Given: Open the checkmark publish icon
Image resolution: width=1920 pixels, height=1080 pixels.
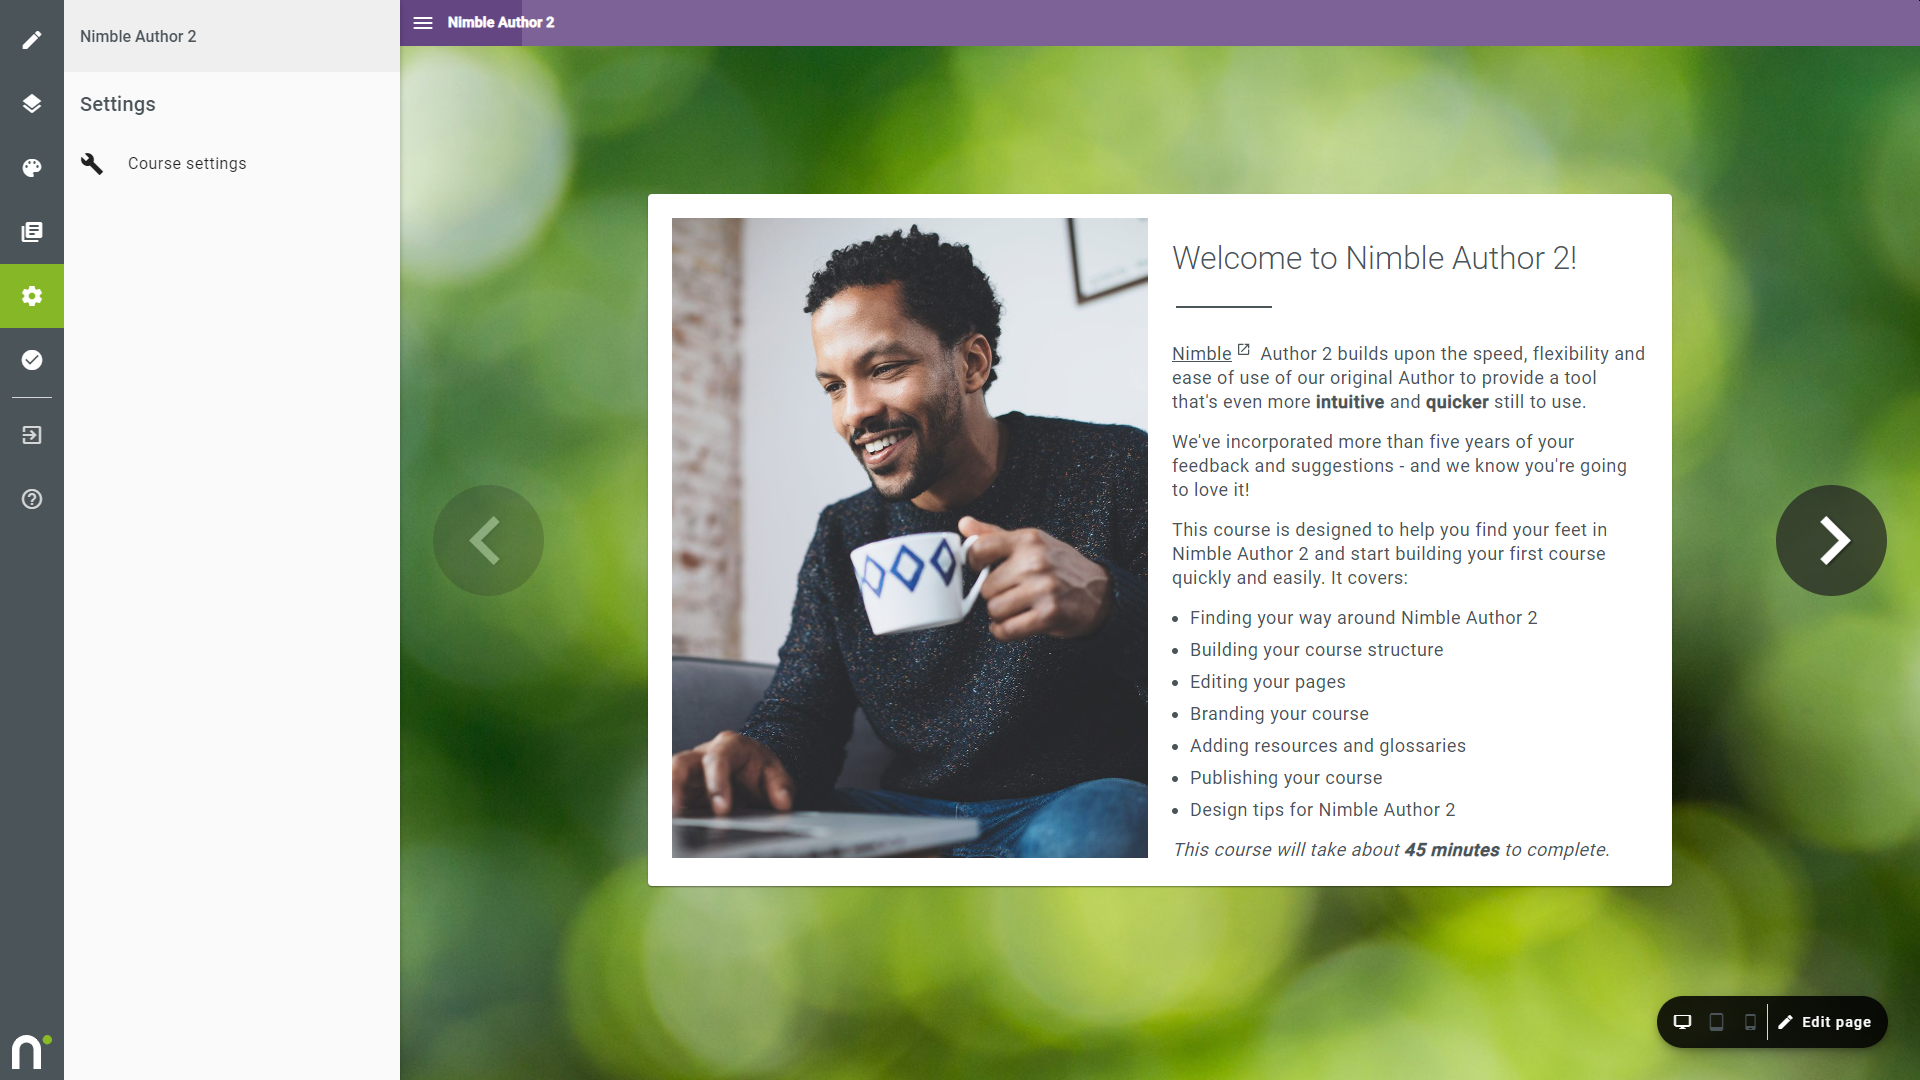Looking at the screenshot, I should pos(32,360).
